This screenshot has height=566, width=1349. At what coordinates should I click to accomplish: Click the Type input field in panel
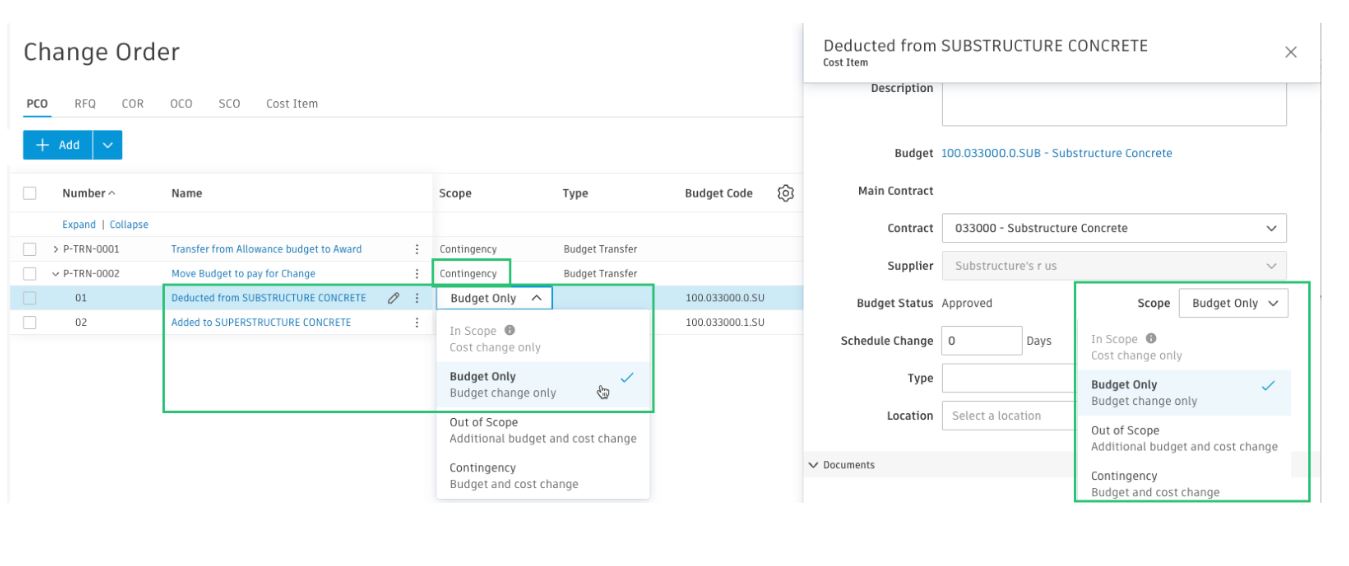(x=1009, y=378)
